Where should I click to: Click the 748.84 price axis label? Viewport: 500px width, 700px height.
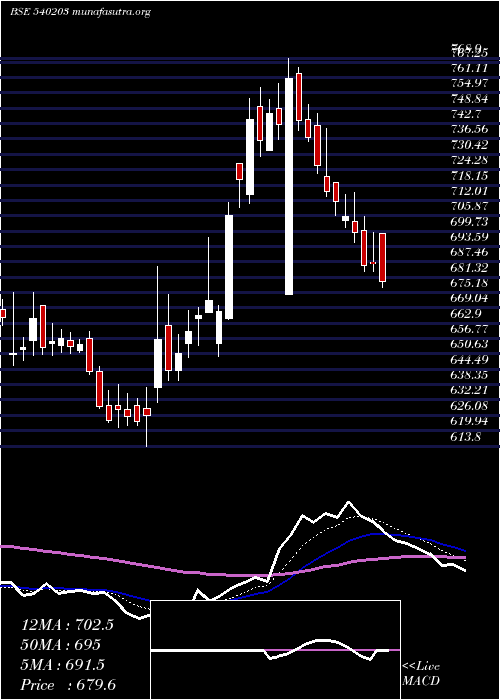tap(469, 98)
